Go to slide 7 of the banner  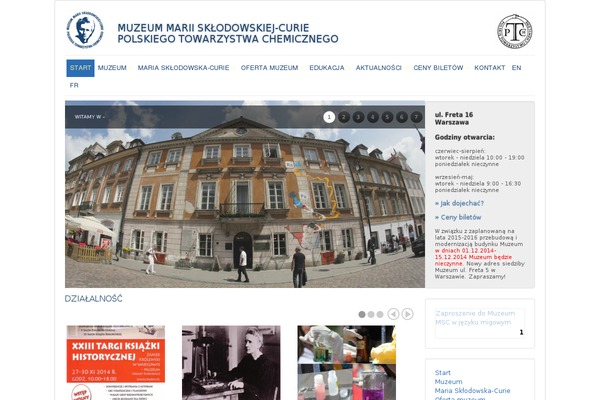click(x=416, y=117)
